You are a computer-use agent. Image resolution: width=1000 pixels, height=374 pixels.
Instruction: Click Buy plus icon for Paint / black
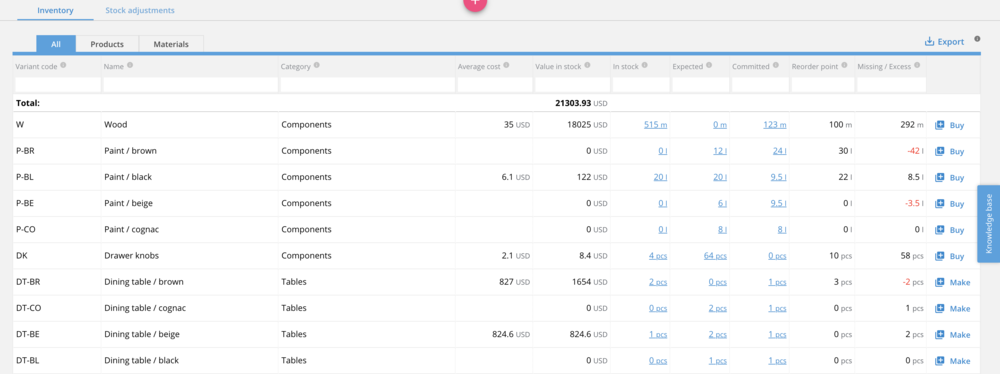coord(939,178)
